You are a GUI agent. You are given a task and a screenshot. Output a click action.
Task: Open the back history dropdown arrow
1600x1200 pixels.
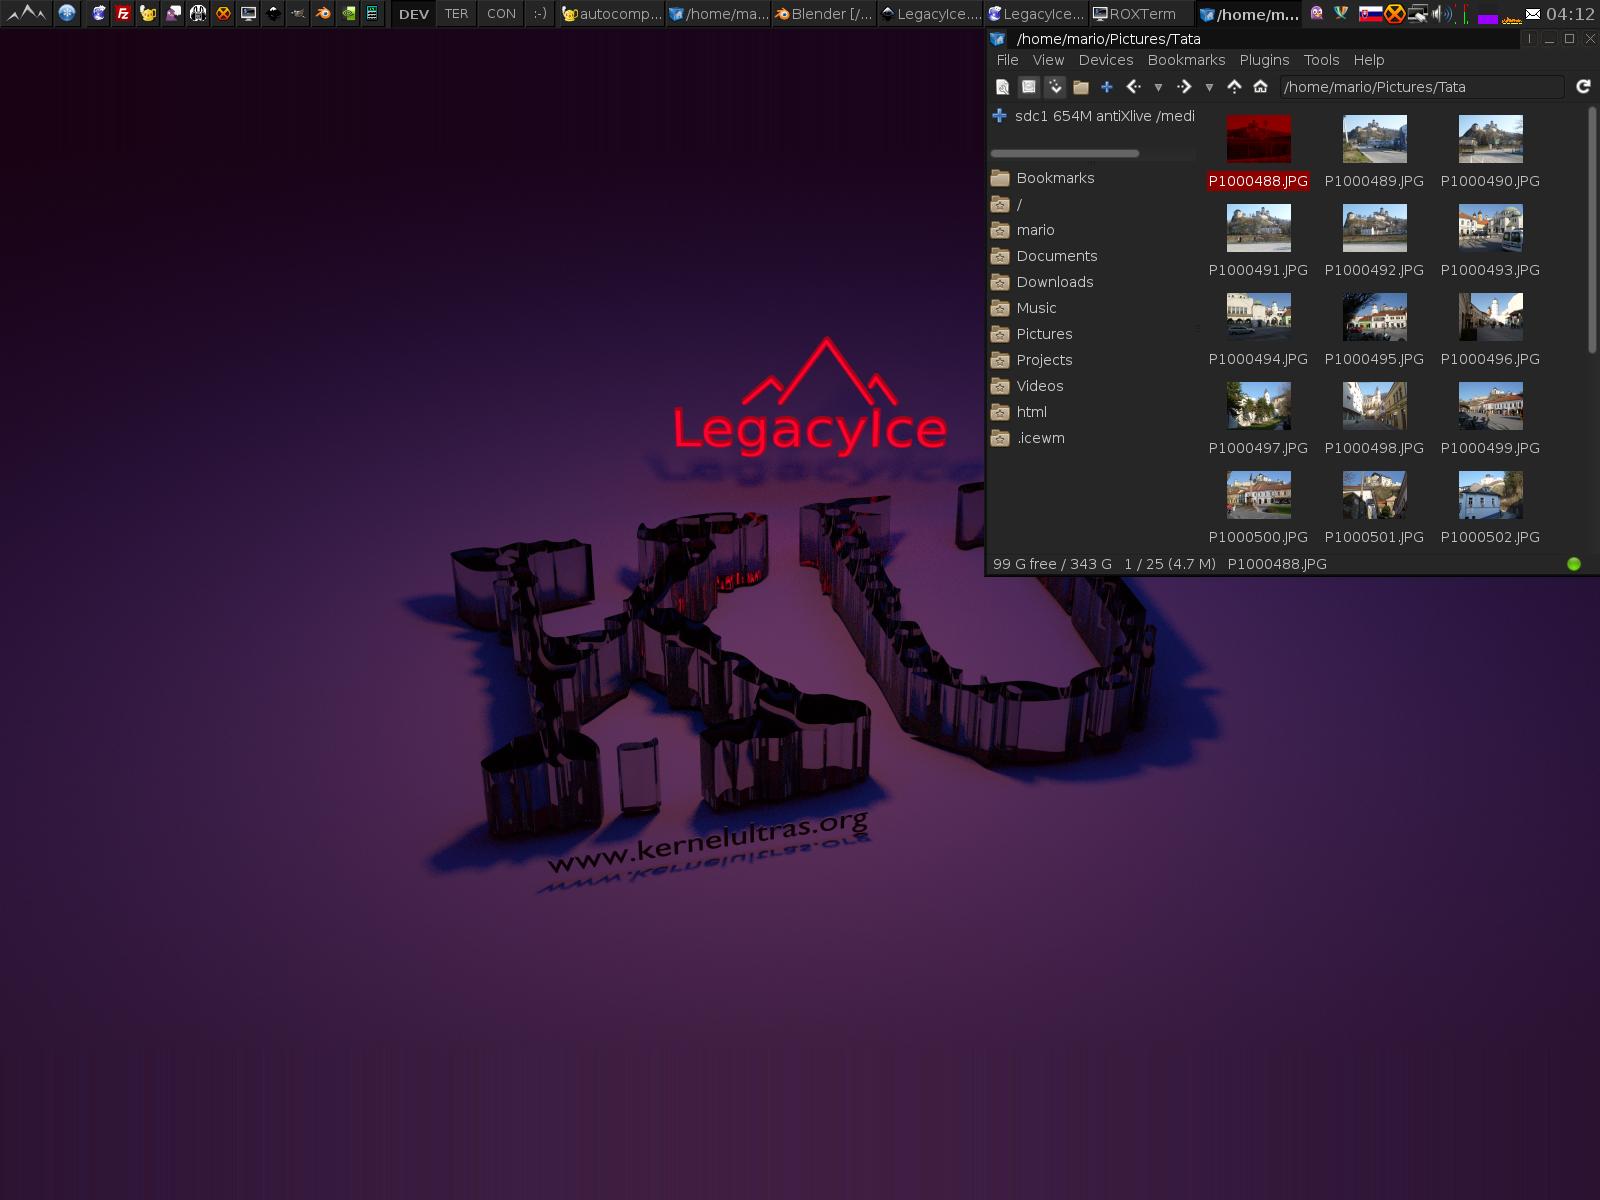1158,88
